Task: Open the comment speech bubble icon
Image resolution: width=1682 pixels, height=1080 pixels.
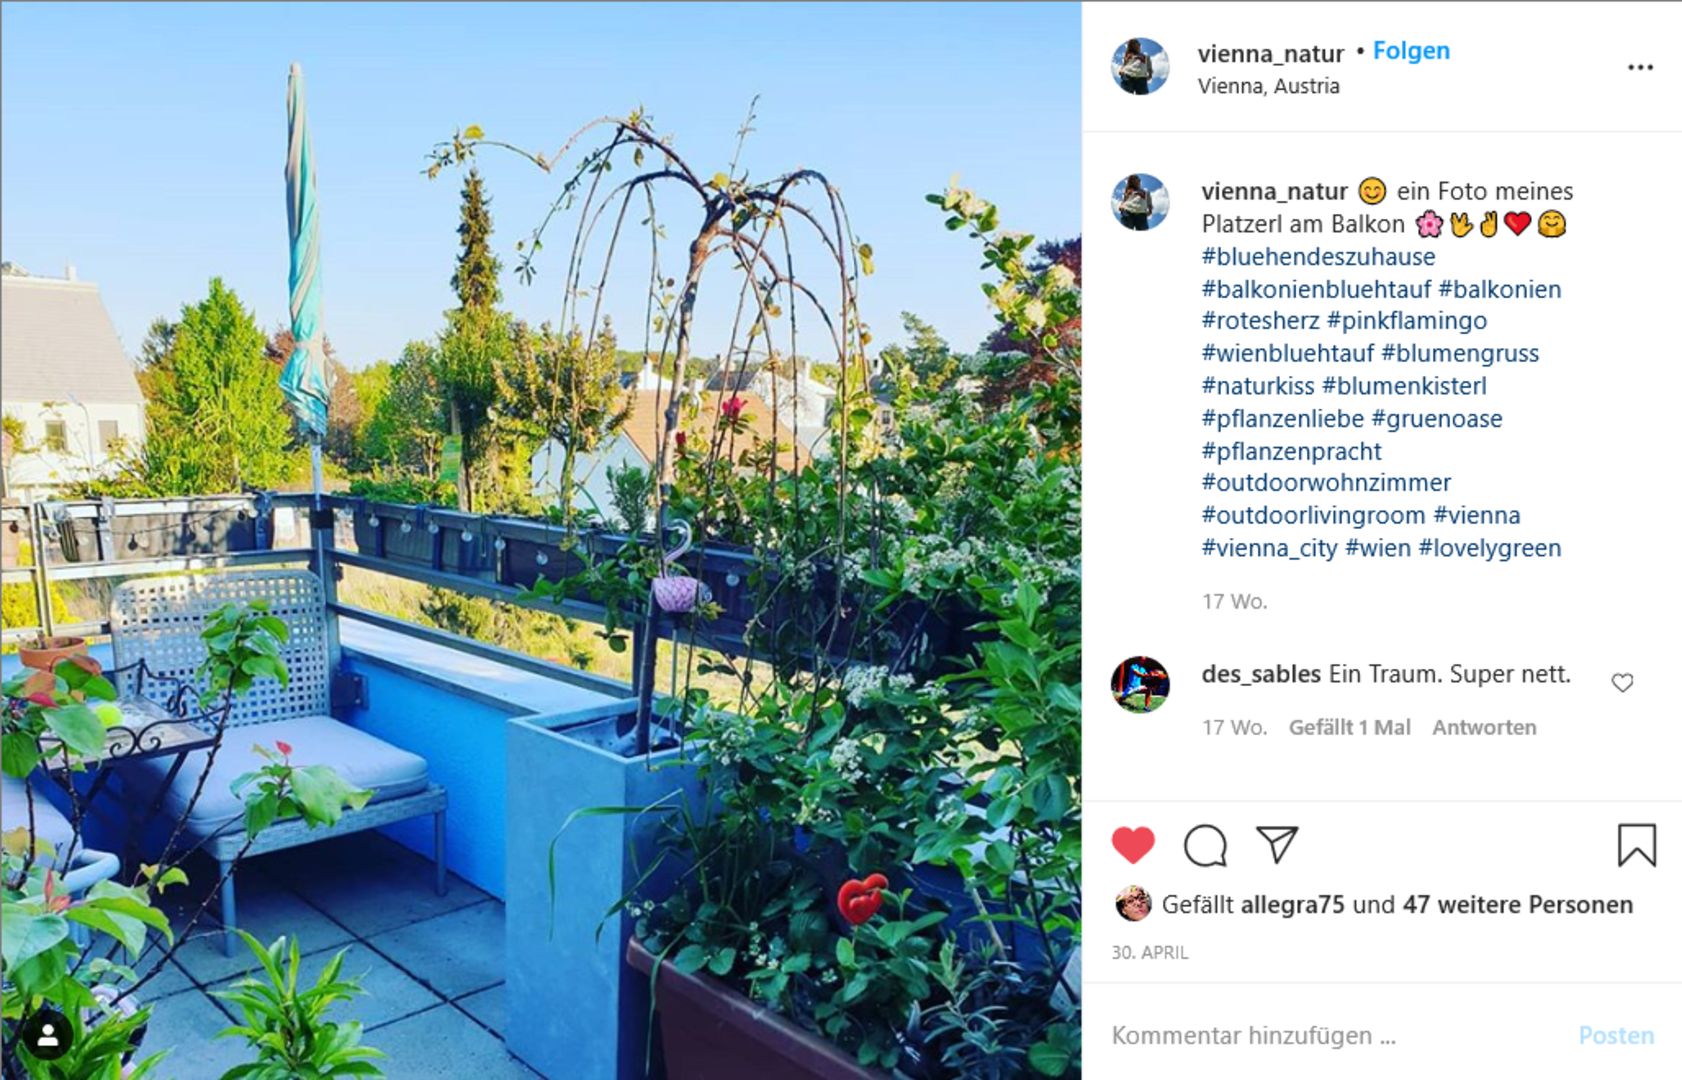Action: coord(1205,846)
